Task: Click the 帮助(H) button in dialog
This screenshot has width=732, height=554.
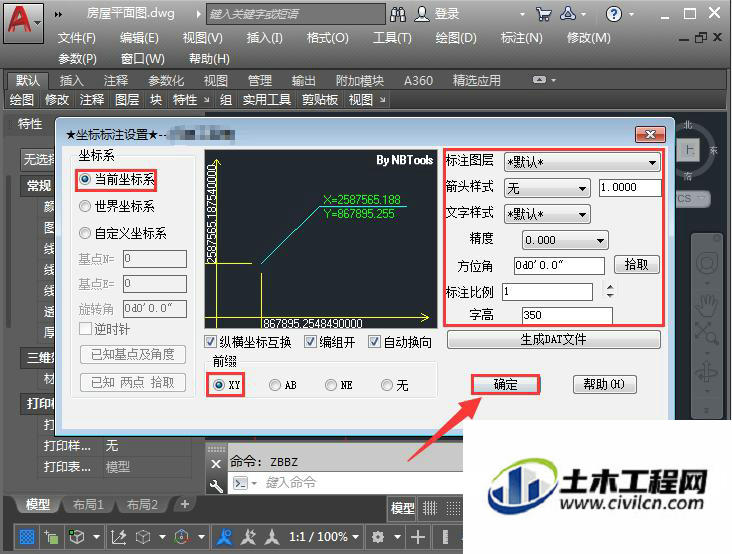Action: (x=604, y=385)
